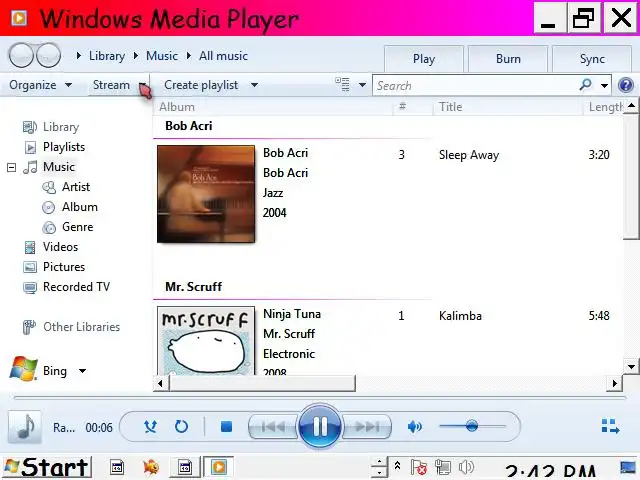This screenshot has width=640, height=480.
Task: Go back with the Back button
Action: click(21, 56)
